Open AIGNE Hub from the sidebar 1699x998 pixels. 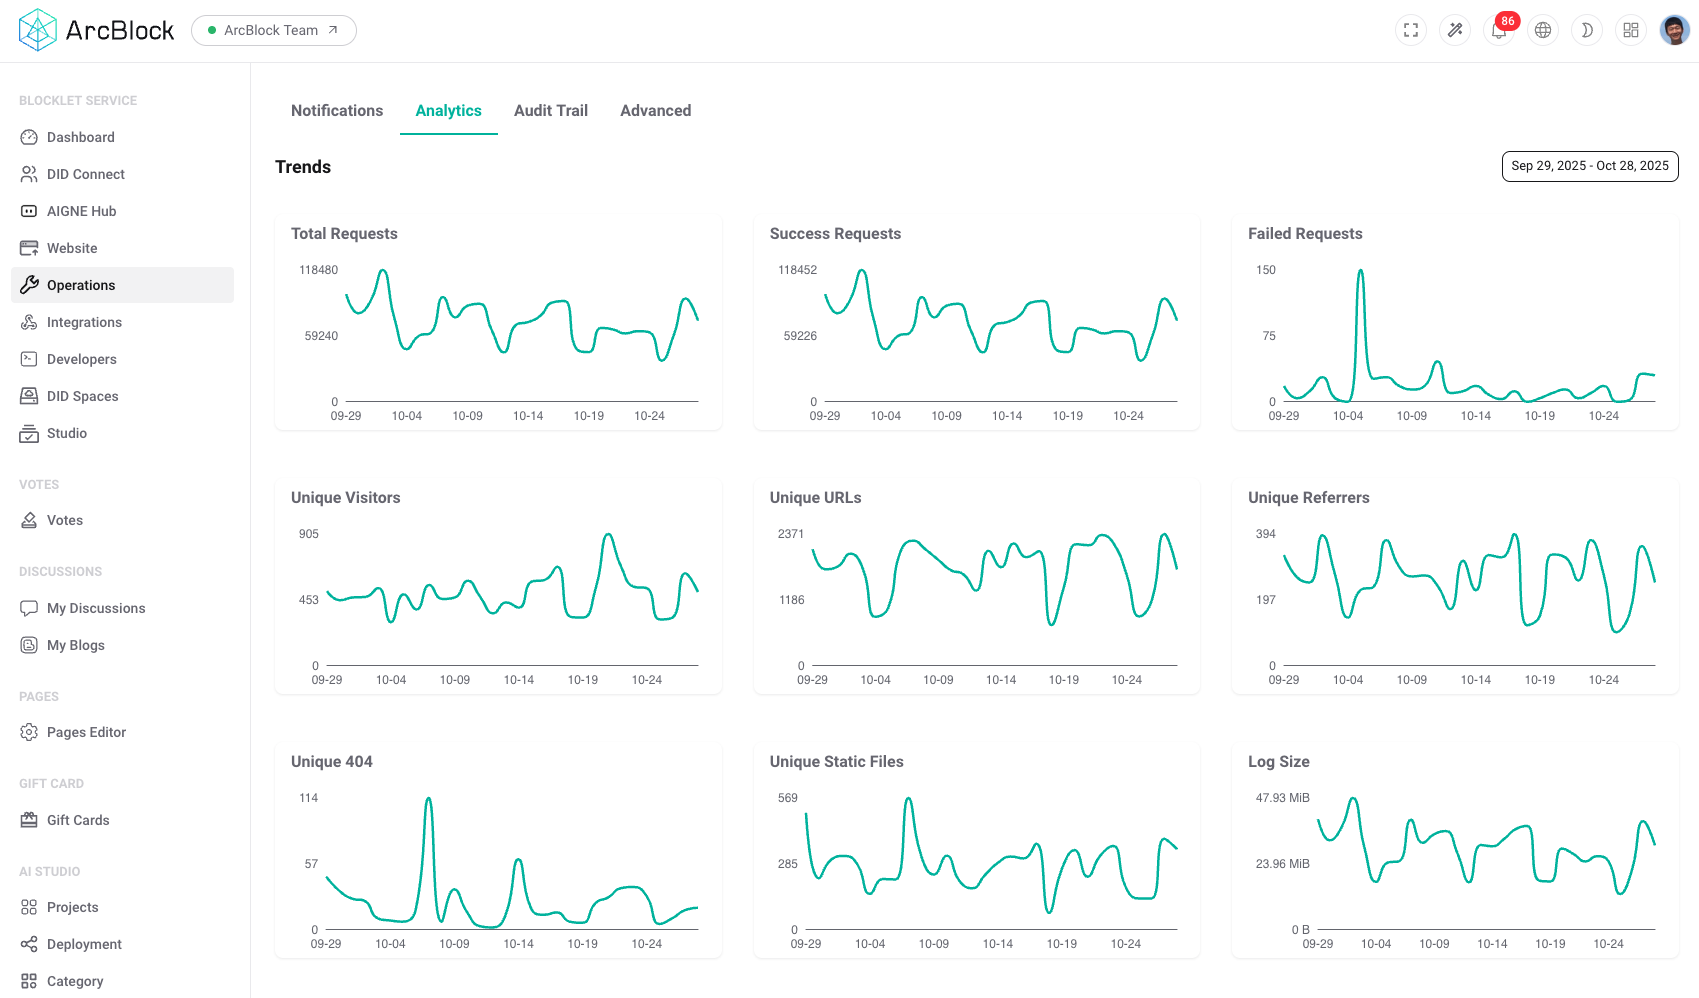point(81,211)
